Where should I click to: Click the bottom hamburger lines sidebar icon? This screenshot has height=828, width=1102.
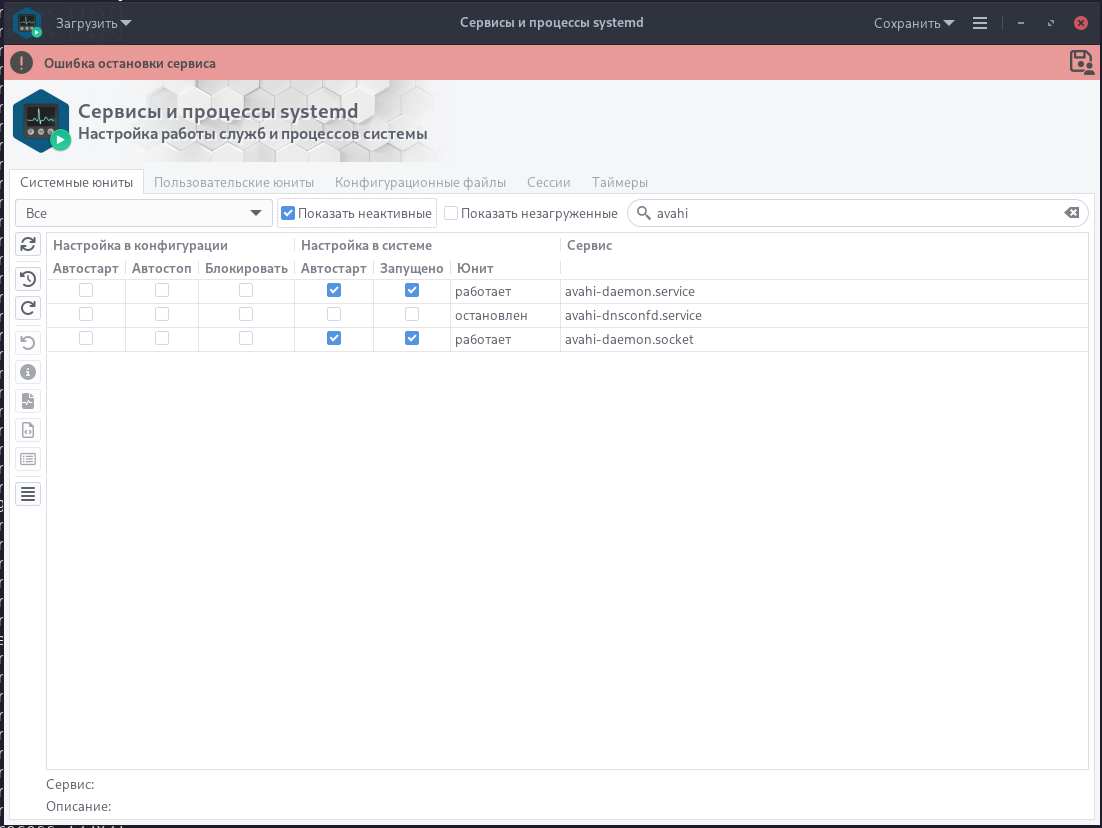28,493
